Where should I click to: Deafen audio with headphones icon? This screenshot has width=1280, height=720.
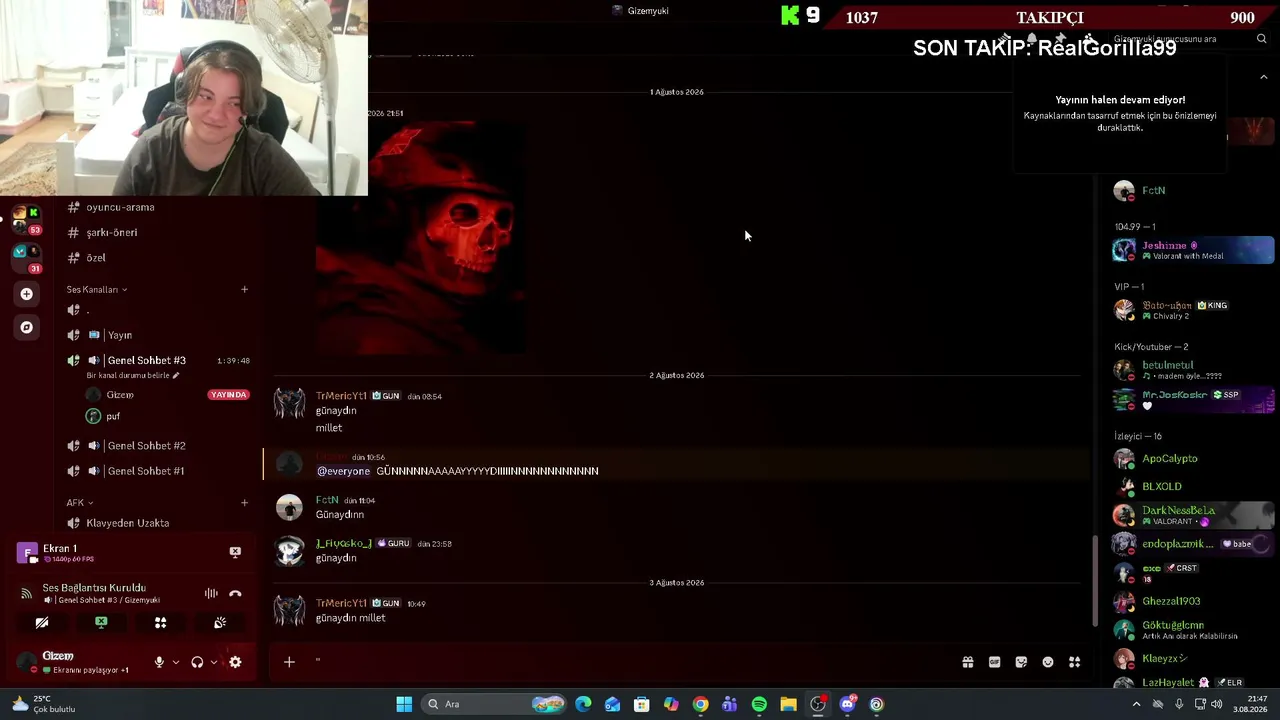[197, 662]
